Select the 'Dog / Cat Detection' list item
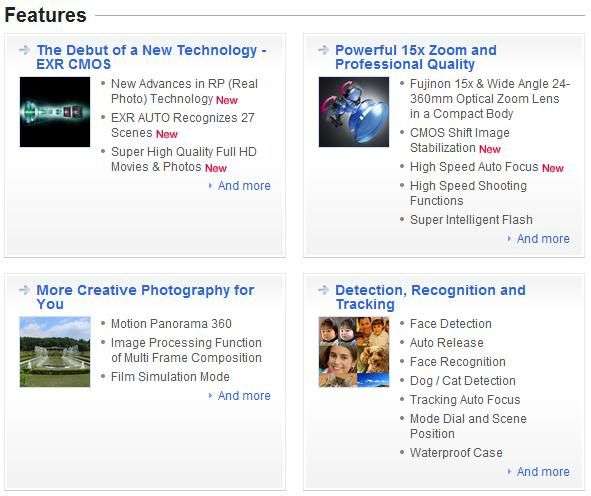The image size is (591, 496). tap(462, 381)
